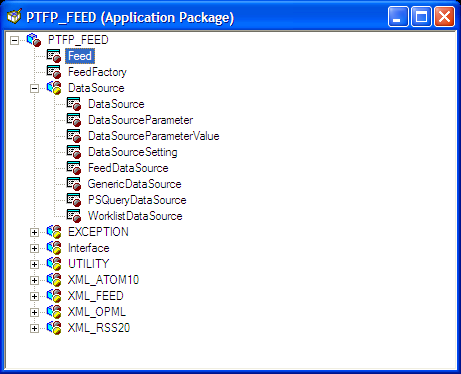461x374 pixels.
Task: Close the PTFP_FEED Application Package window
Action: pos(444,16)
